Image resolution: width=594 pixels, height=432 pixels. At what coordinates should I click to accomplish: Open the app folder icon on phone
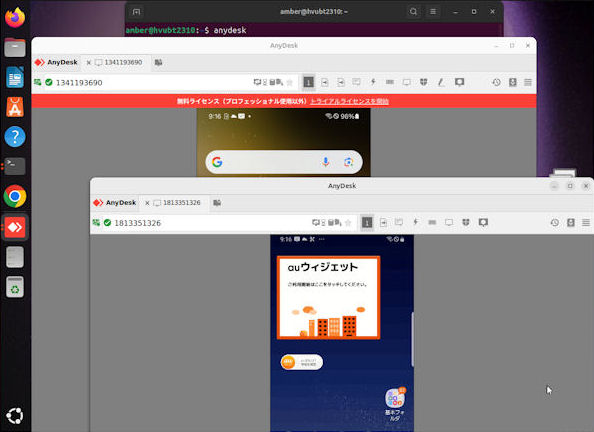click(395, 399)
